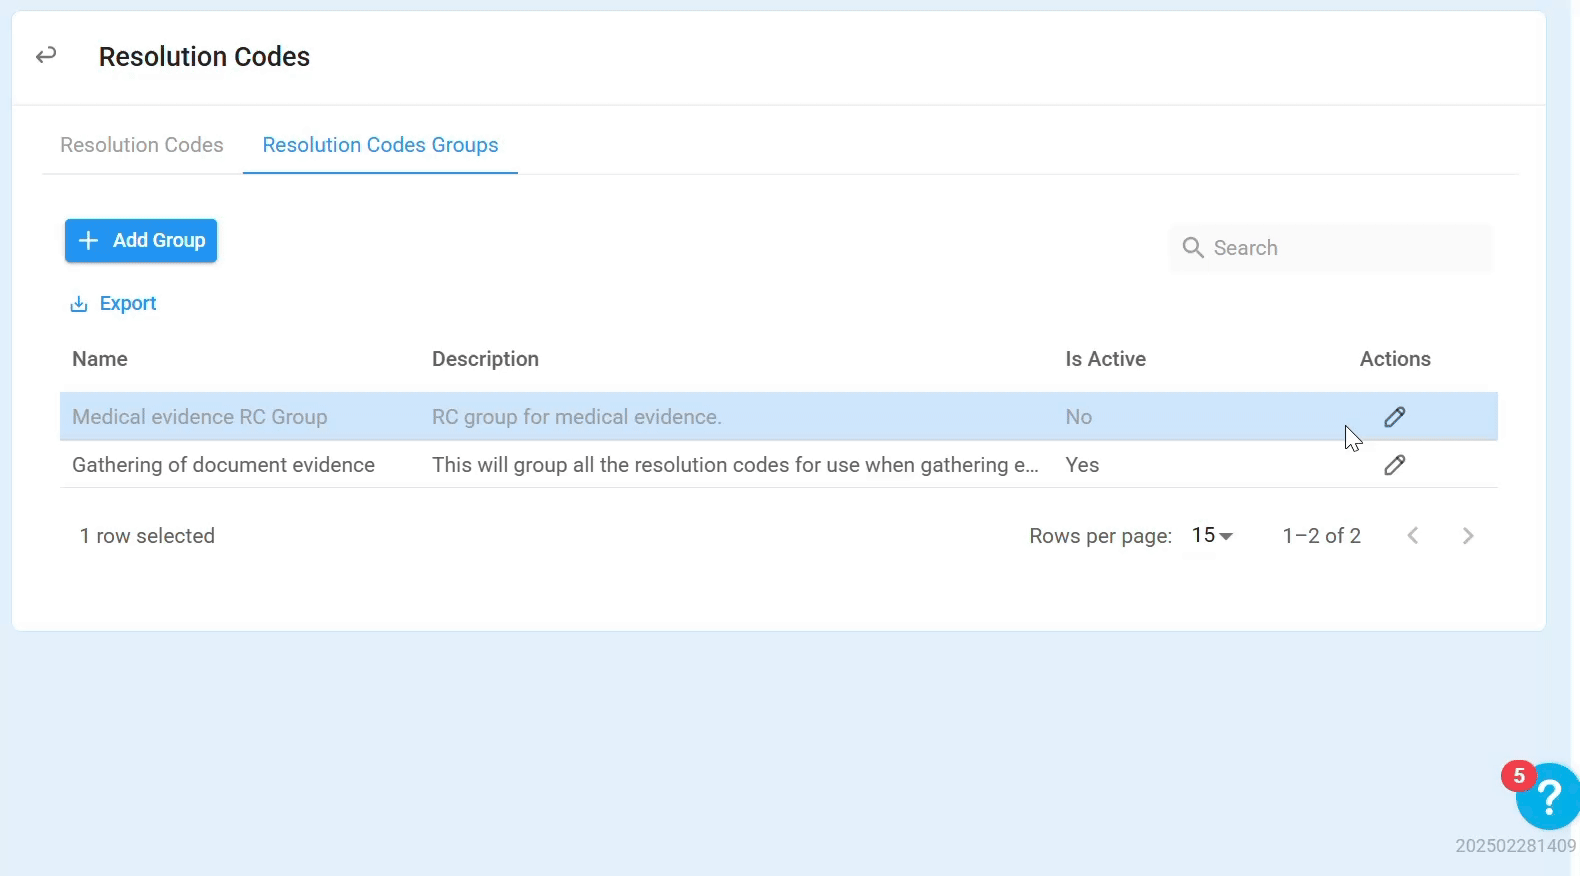Select the Resolution Codes Groups tab
Screen dimensions: 1580x876
380,145
